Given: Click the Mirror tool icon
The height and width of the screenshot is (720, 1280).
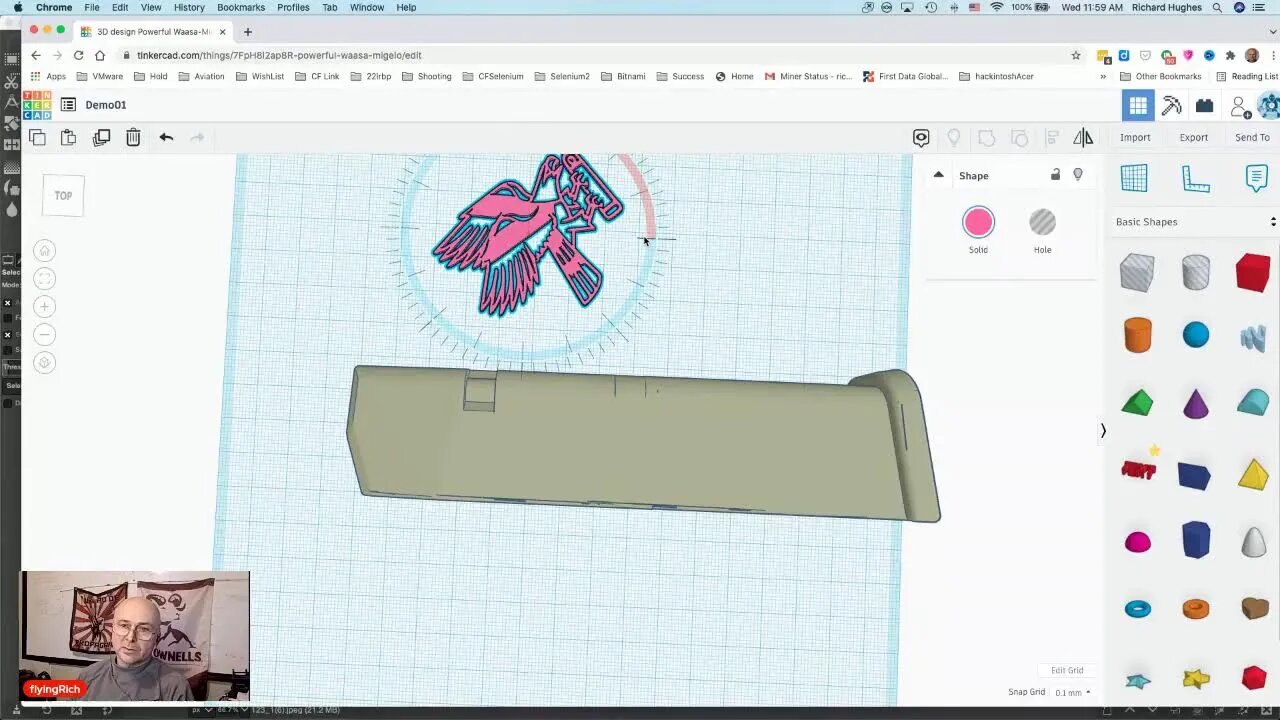Looking at the screenshot, I should coord(1083,137).
